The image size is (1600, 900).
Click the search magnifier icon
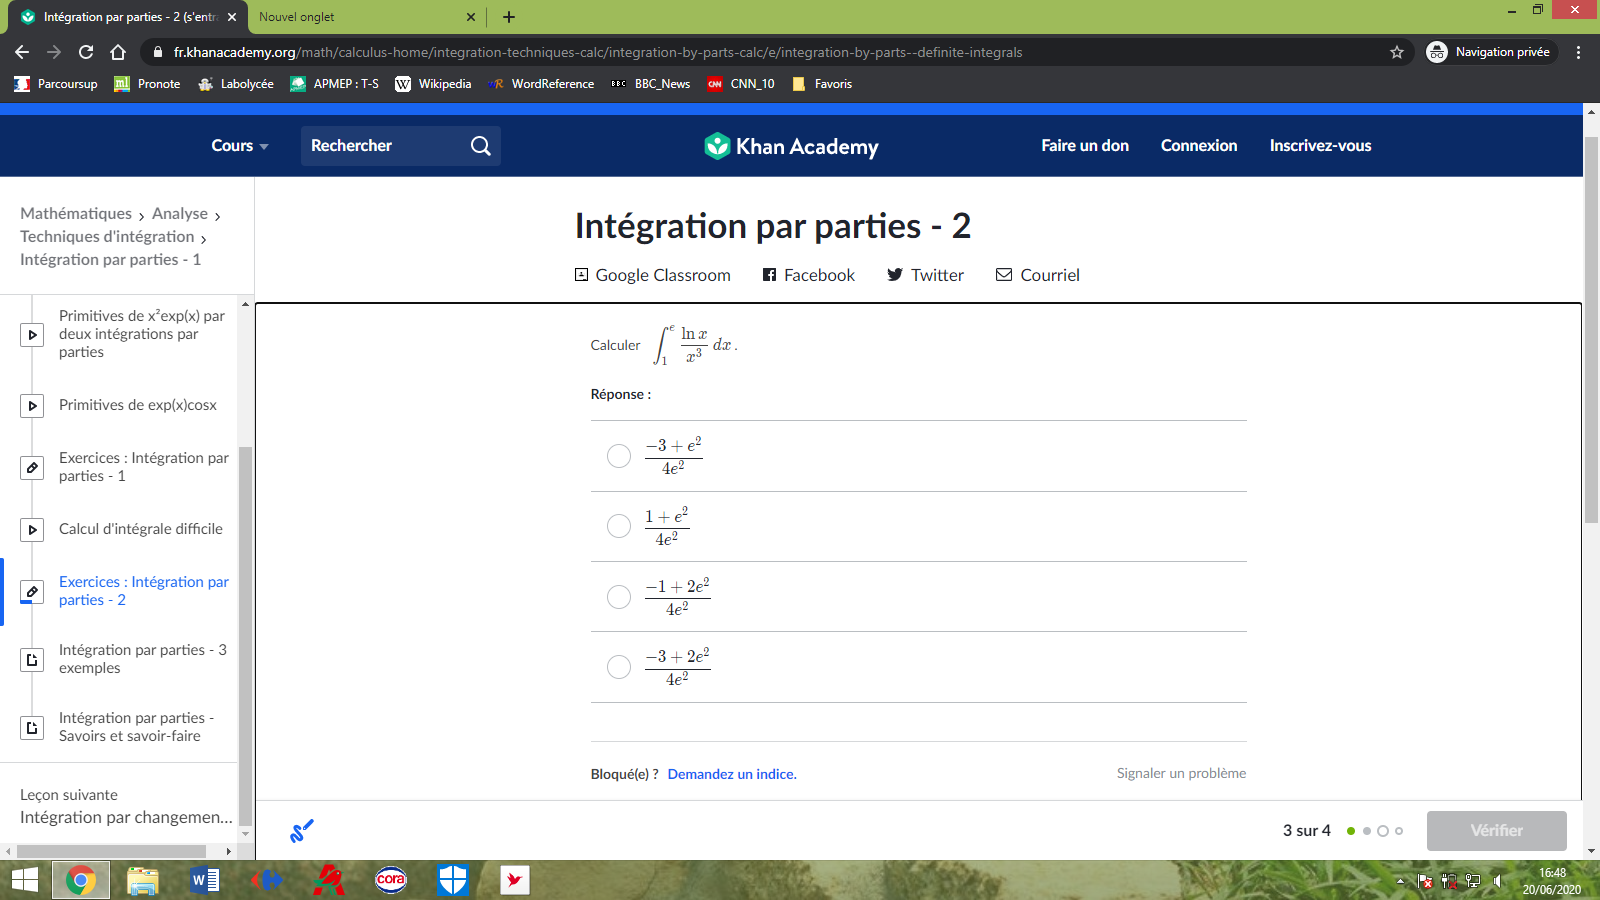click(x=480, y=146)
